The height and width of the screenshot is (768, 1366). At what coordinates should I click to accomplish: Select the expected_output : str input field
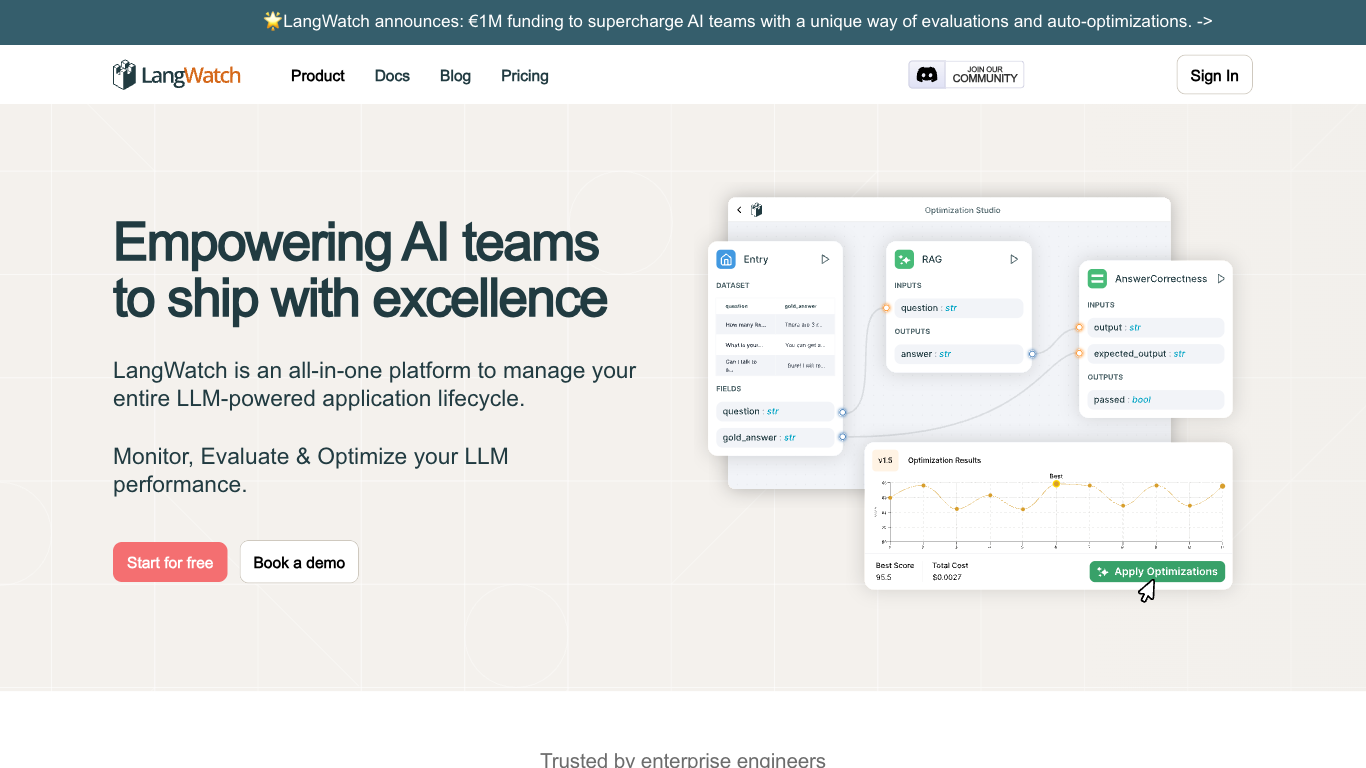(x=1156, y=354)
